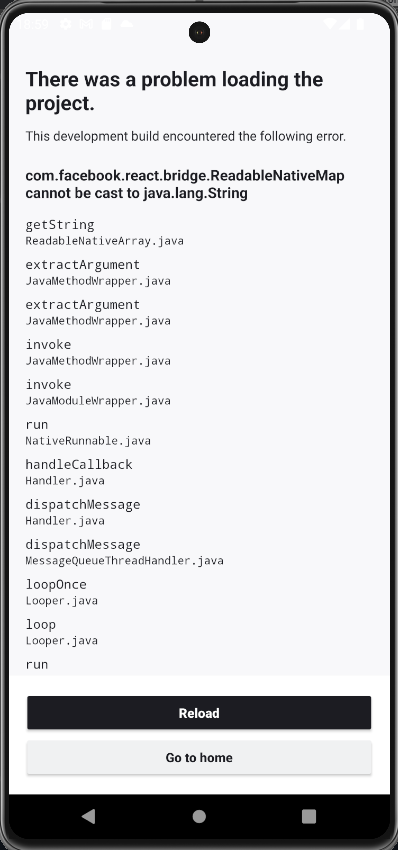
Task: Tap the Wi-Fi signal status icon
Action: tap(330, 24)
